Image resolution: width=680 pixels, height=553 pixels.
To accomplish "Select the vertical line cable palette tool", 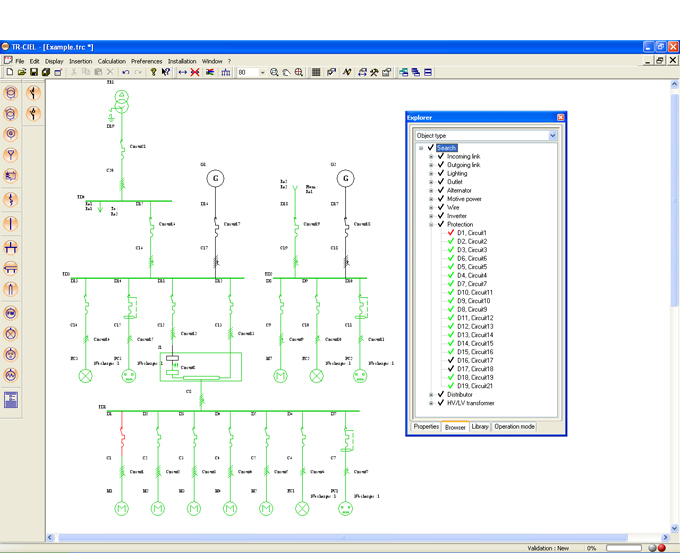I will tap(11, 224).
